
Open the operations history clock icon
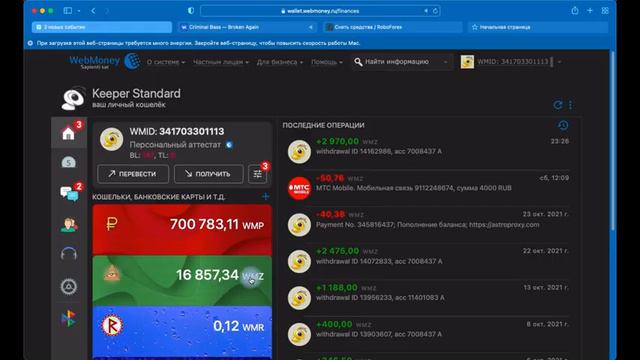pos(563,125)
